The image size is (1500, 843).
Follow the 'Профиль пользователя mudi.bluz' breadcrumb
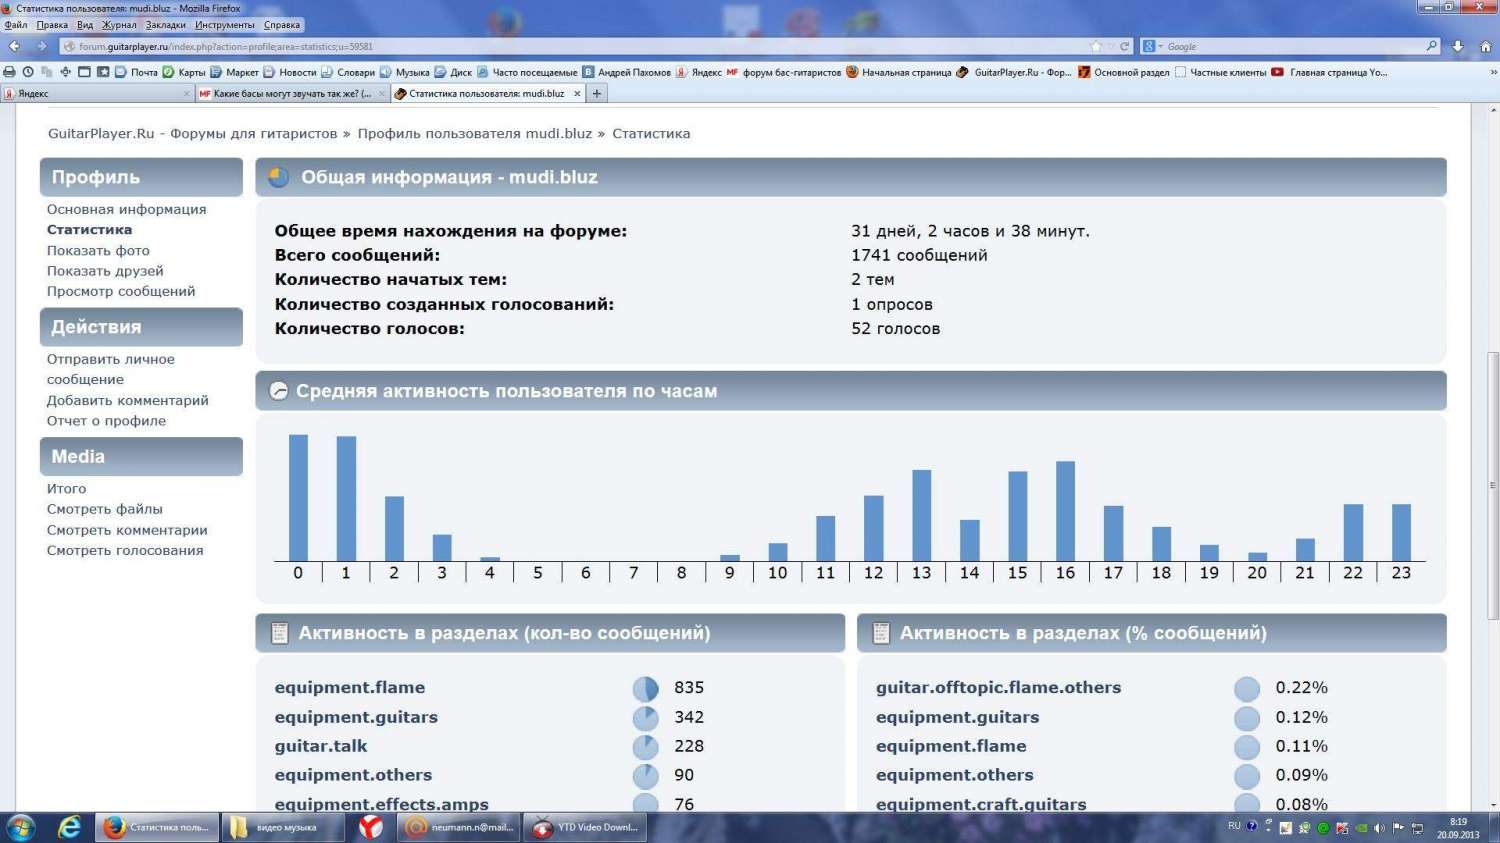(x=475, y=133)
